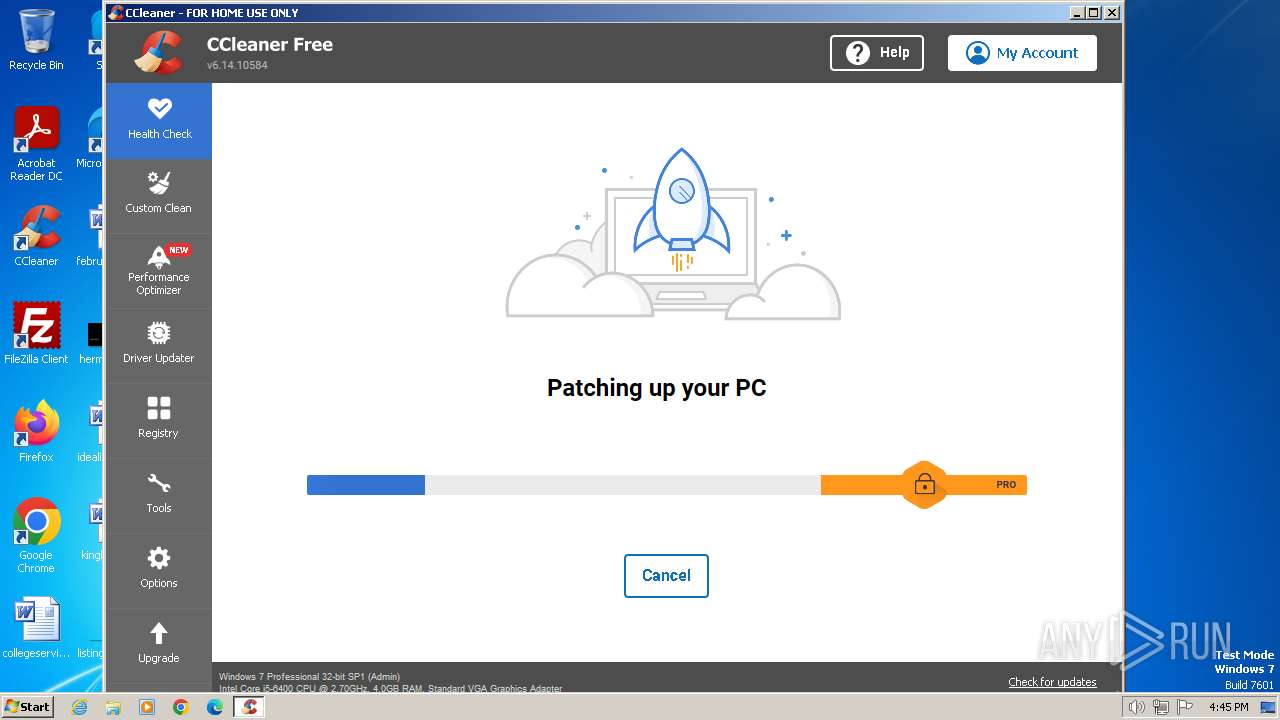Click the CCleaner logo in header
Viewport: 1280px width, 720px height.
click(x=158, y=53)
